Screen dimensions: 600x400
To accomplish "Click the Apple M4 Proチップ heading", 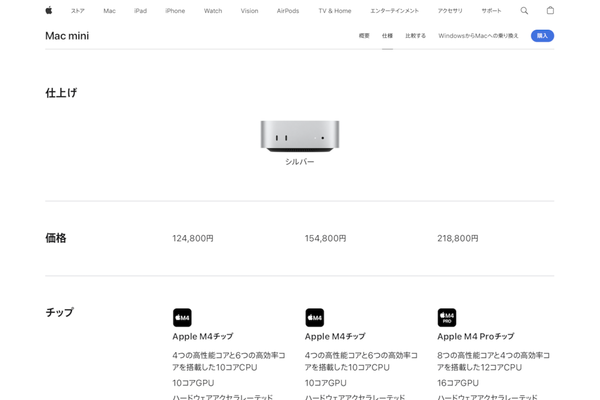I will point(476,336).
